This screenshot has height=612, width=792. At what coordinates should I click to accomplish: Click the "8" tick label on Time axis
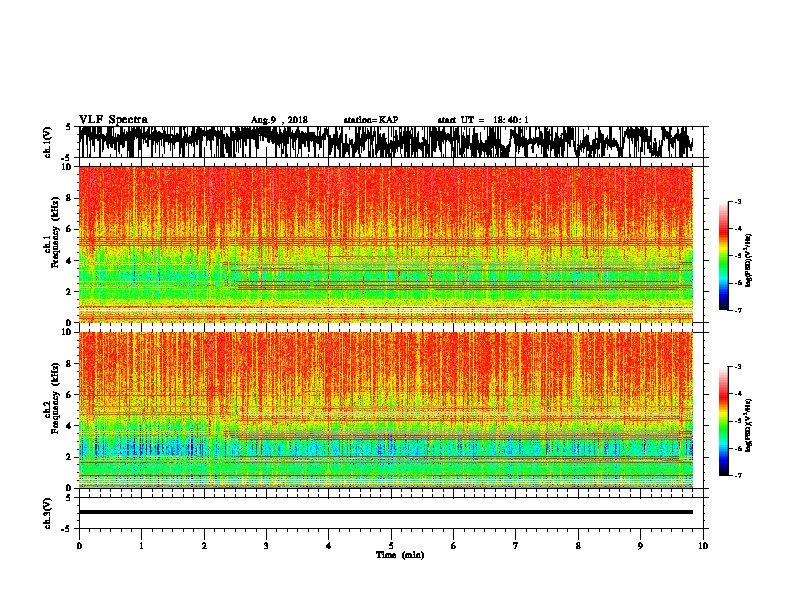click(x=578, y=546)
